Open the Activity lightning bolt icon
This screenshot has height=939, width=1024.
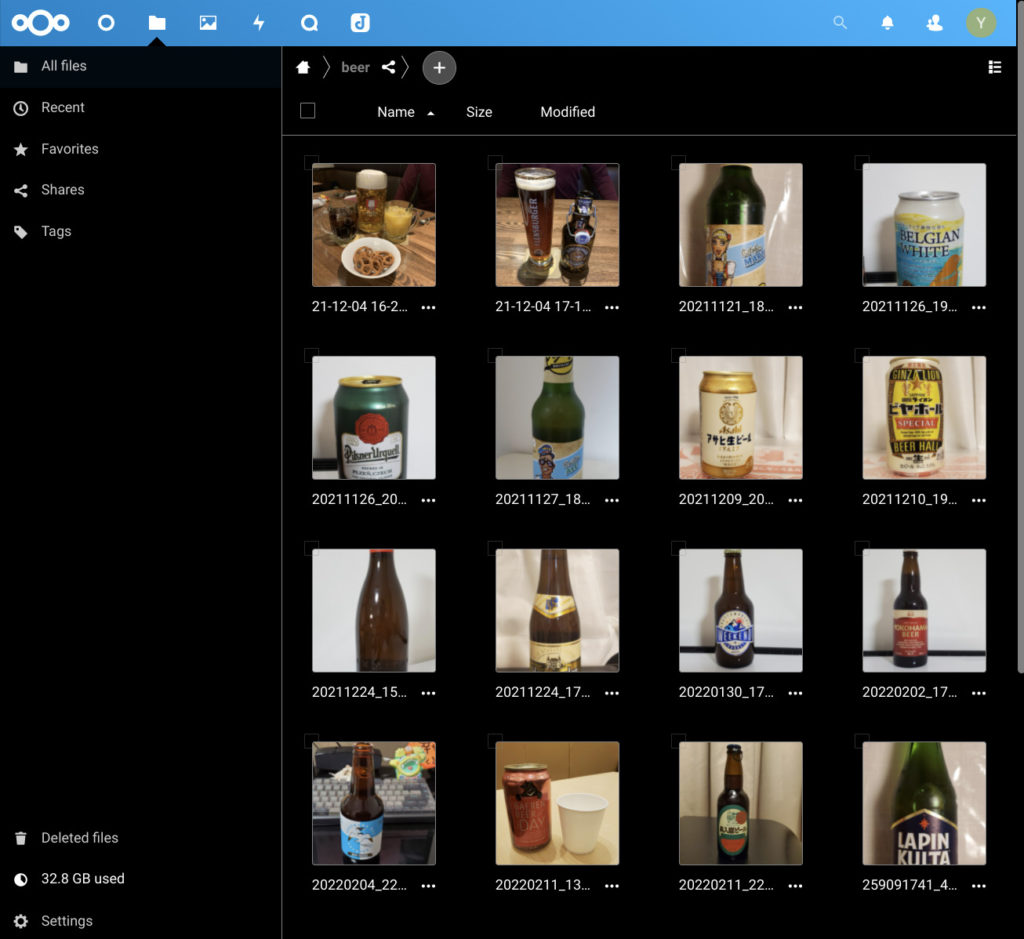coord(259,23)
